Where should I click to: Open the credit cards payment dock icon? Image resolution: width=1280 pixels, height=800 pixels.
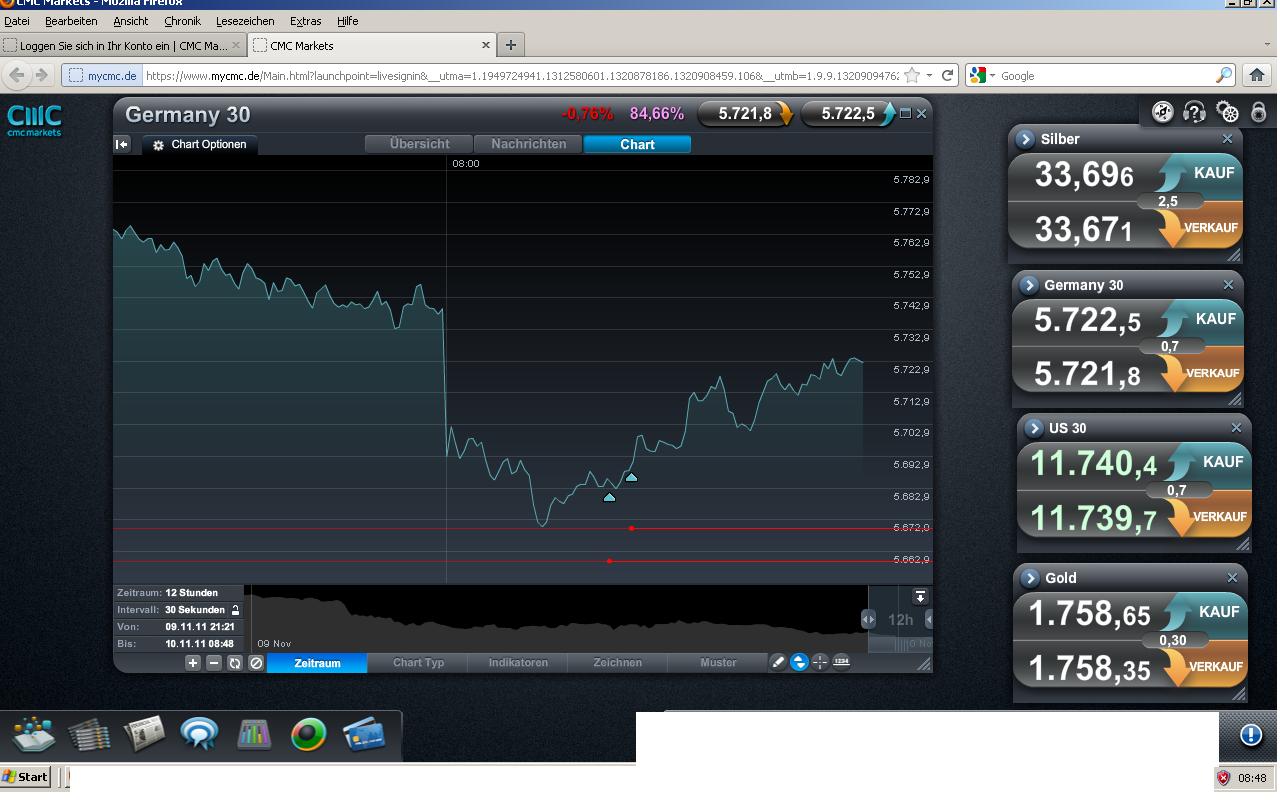pyautogui.click(x=365, y=735)
